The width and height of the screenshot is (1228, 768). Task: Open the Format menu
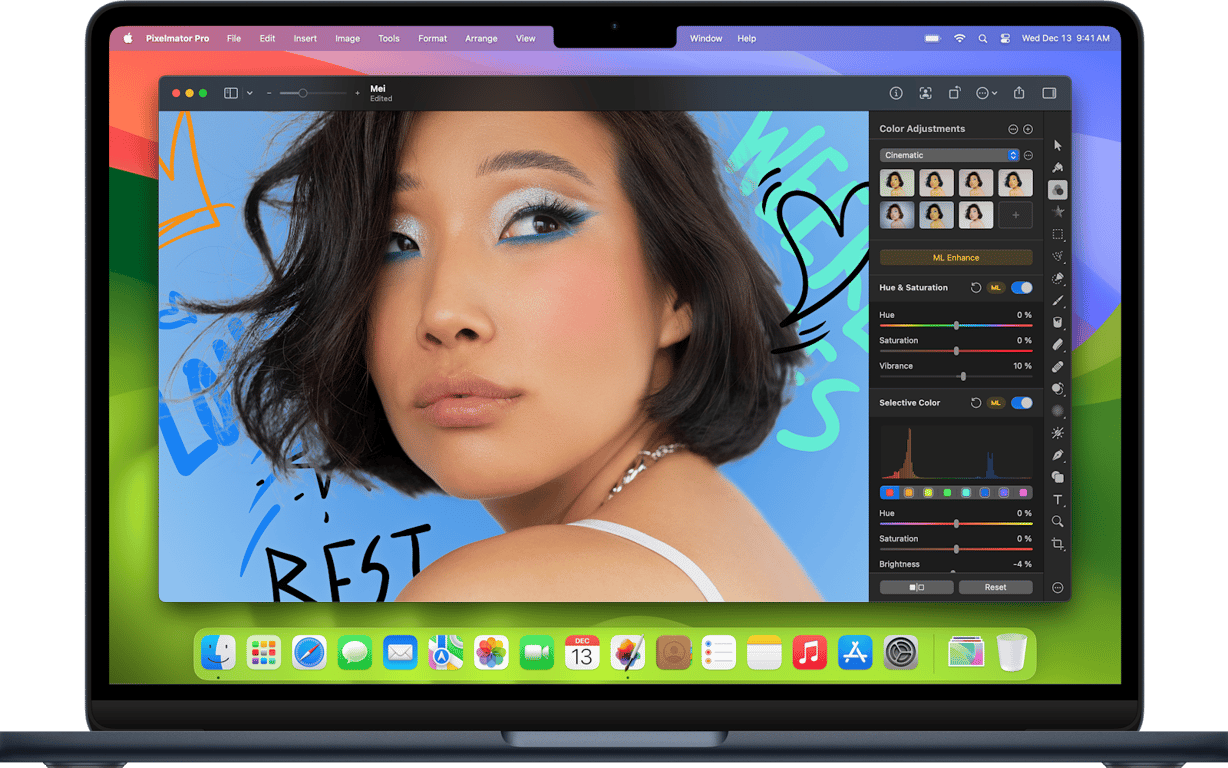432,38
